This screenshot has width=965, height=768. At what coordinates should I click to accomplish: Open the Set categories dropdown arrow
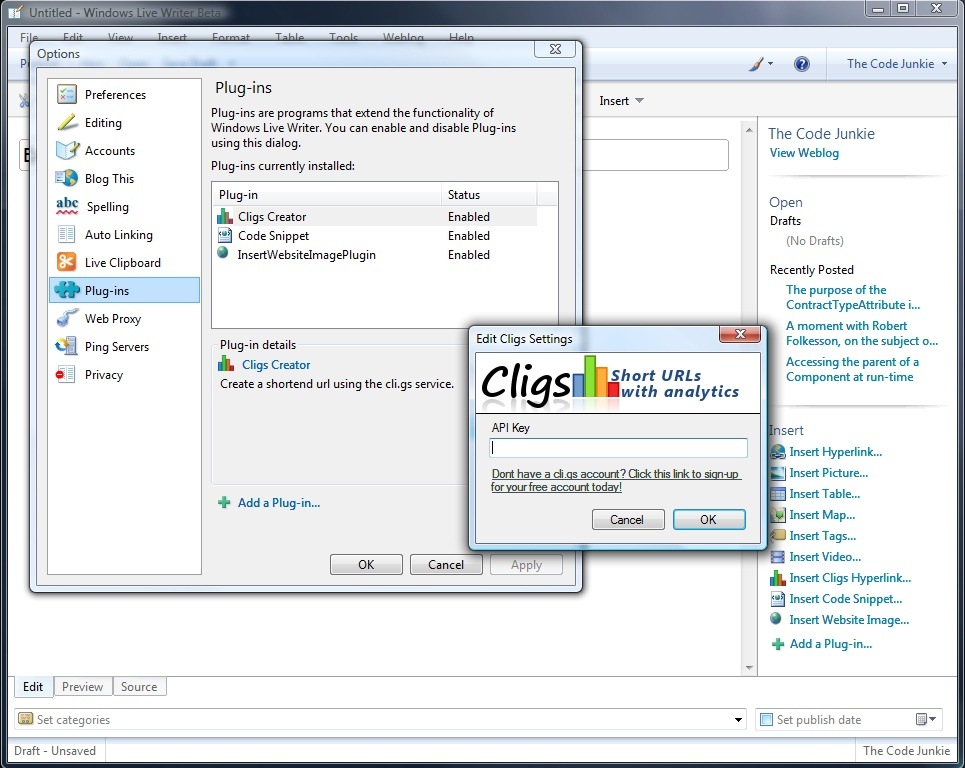click(738, 719)
